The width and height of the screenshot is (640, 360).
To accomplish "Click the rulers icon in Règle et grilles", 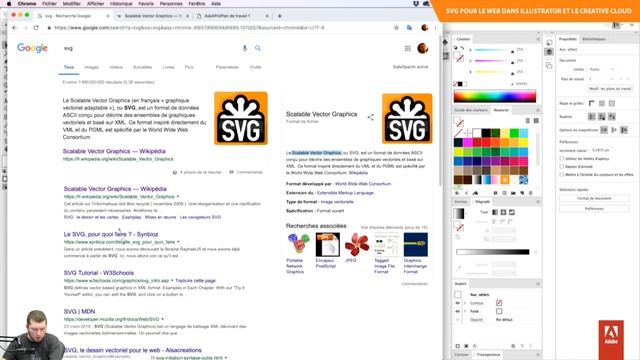I will [591, 103].
